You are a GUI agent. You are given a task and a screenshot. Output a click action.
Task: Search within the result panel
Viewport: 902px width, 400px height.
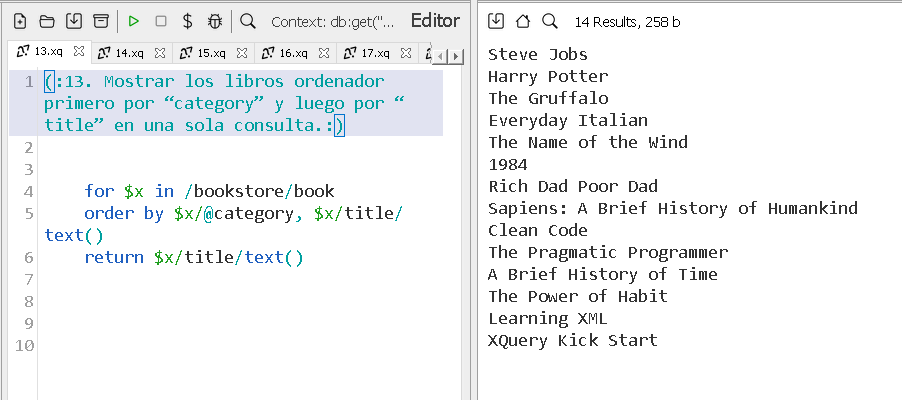click(x=549, y=21)
